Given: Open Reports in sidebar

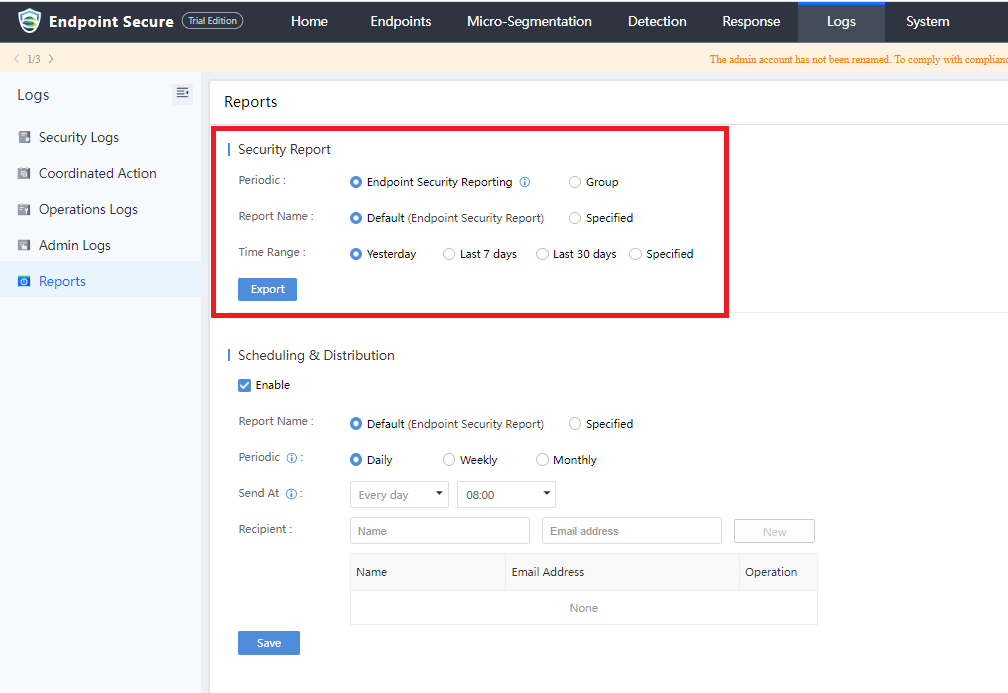Looking at the screenshot, I should pyautogui.click(x=101, y=281).
